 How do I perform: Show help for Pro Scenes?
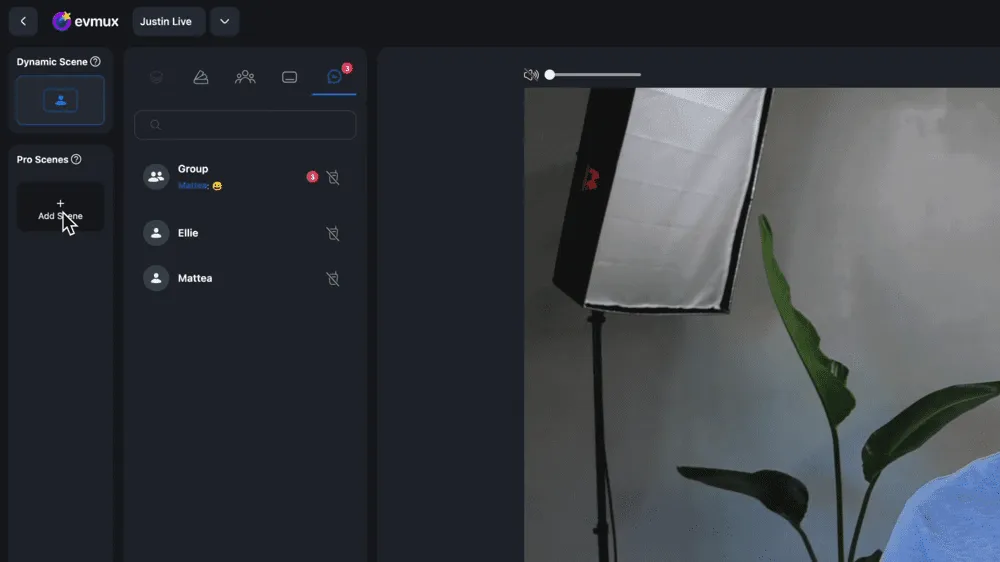(77, 159)
